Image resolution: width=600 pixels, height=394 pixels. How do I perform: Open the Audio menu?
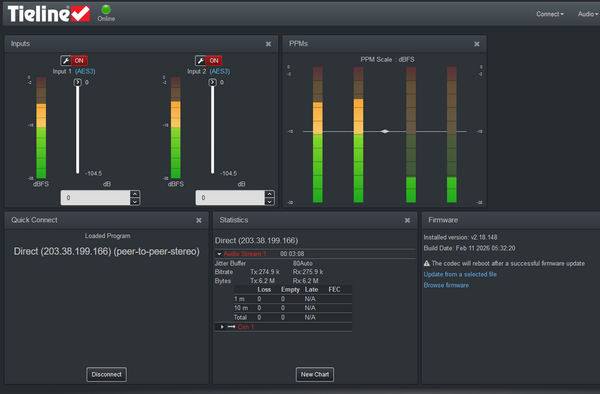pos(588,14)
